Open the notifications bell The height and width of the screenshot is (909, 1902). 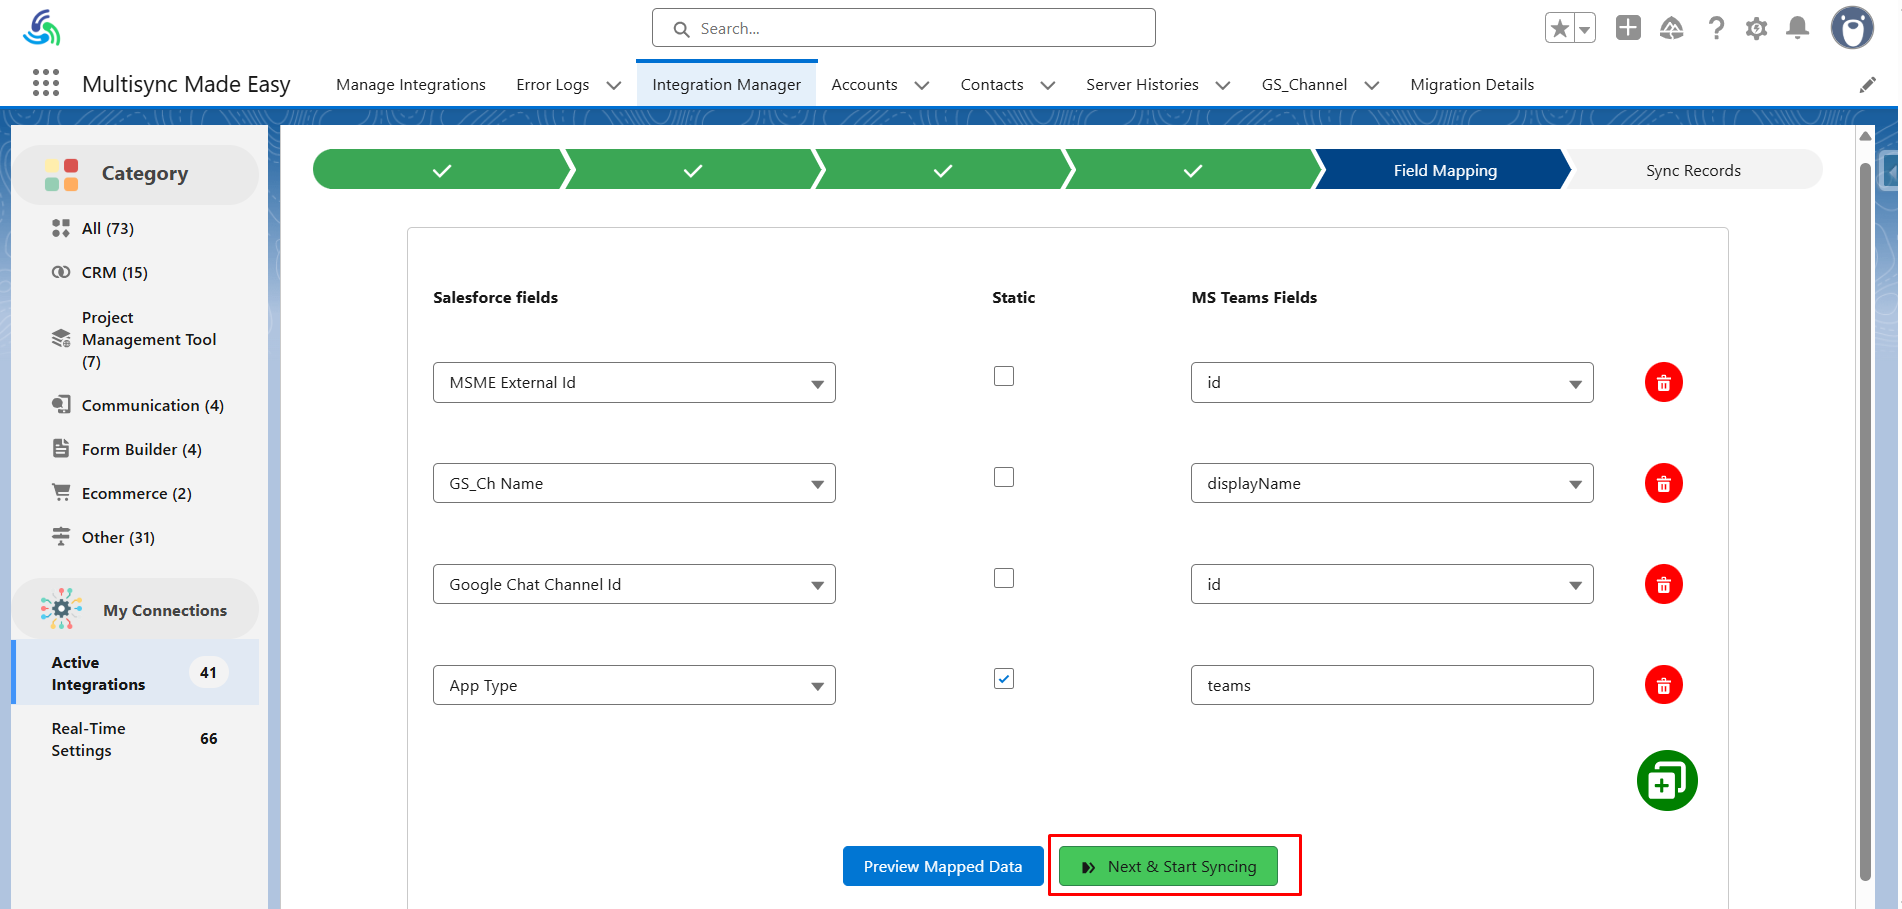point(1797,28)
